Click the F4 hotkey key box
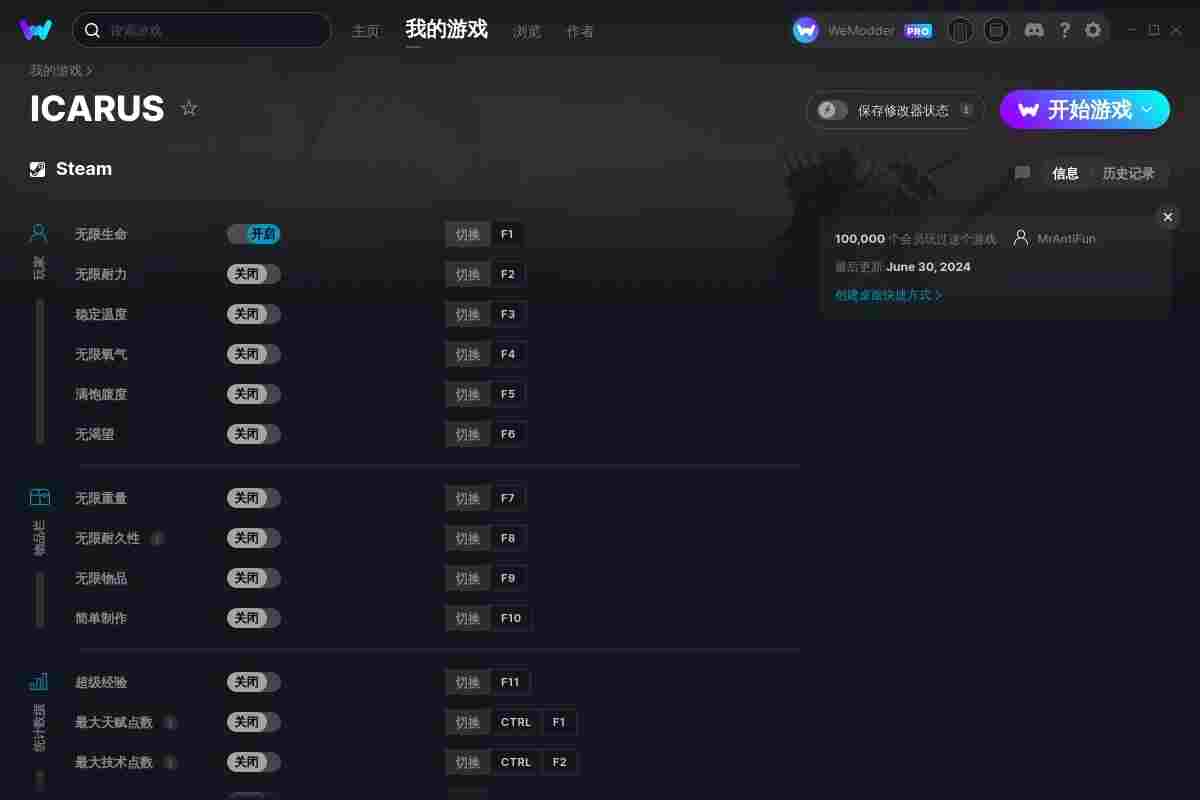This screenshot has width=1200, height=800. point(508,354)
